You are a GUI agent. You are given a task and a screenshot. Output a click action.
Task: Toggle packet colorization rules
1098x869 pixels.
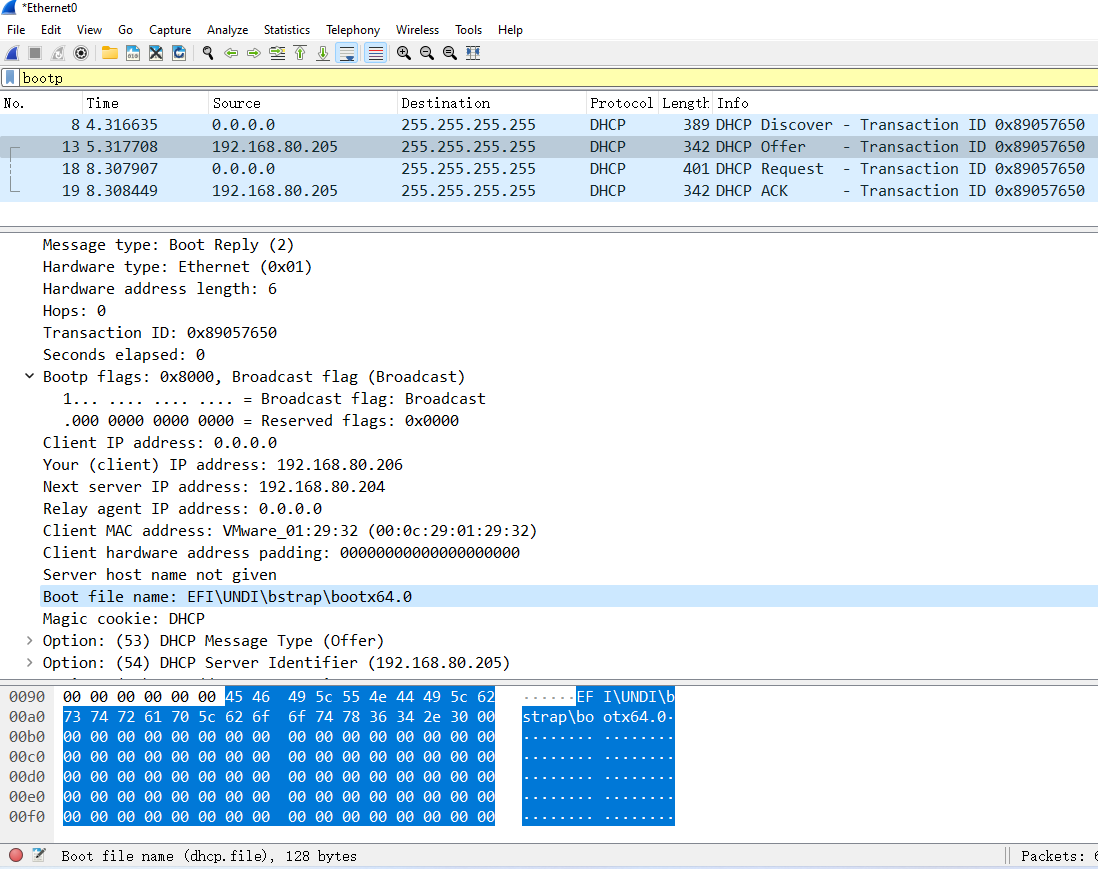tap(375, 53)
